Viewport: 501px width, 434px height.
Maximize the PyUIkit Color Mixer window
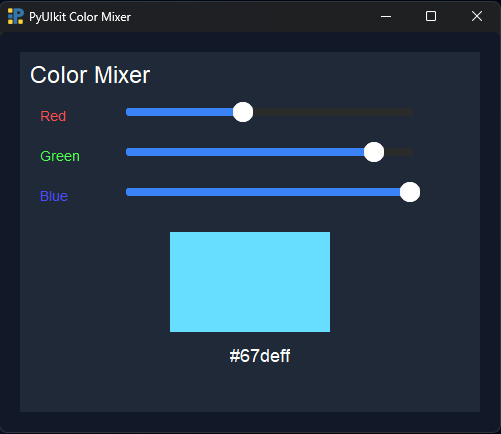point(431,16)
